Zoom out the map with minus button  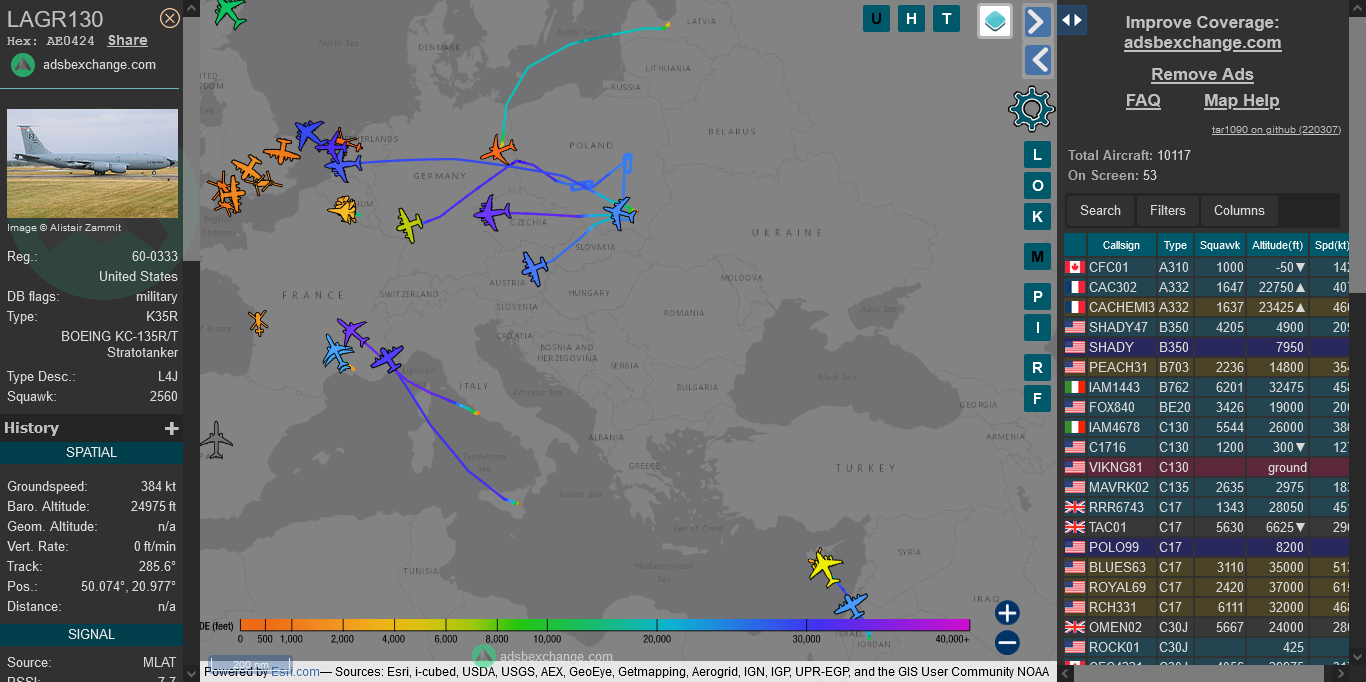pyautogui.click(x=1007, y=643)
